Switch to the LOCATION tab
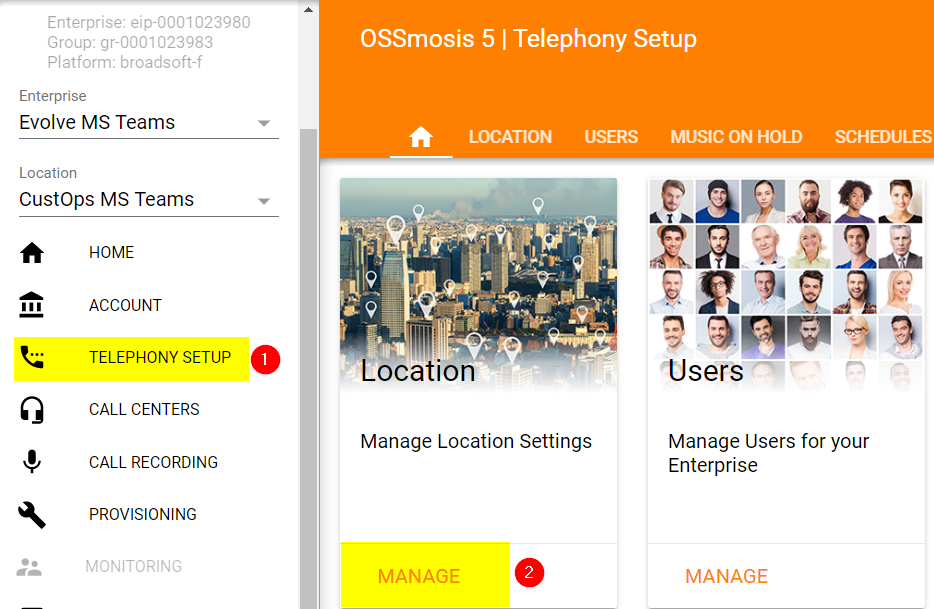Image resolution: width=934 pixels, height=609 pixels. click(x=510, y=137)
